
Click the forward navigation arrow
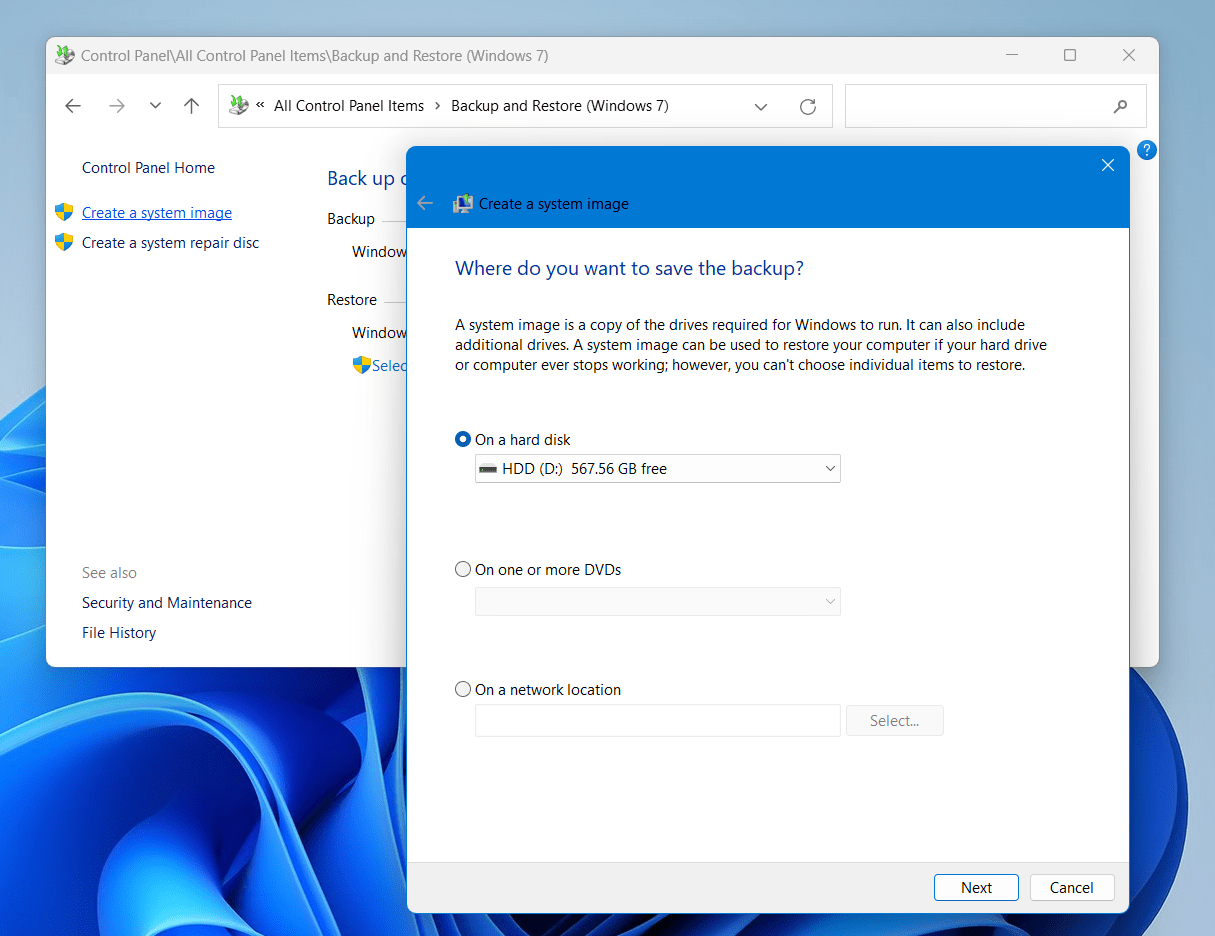pos(117,106)
